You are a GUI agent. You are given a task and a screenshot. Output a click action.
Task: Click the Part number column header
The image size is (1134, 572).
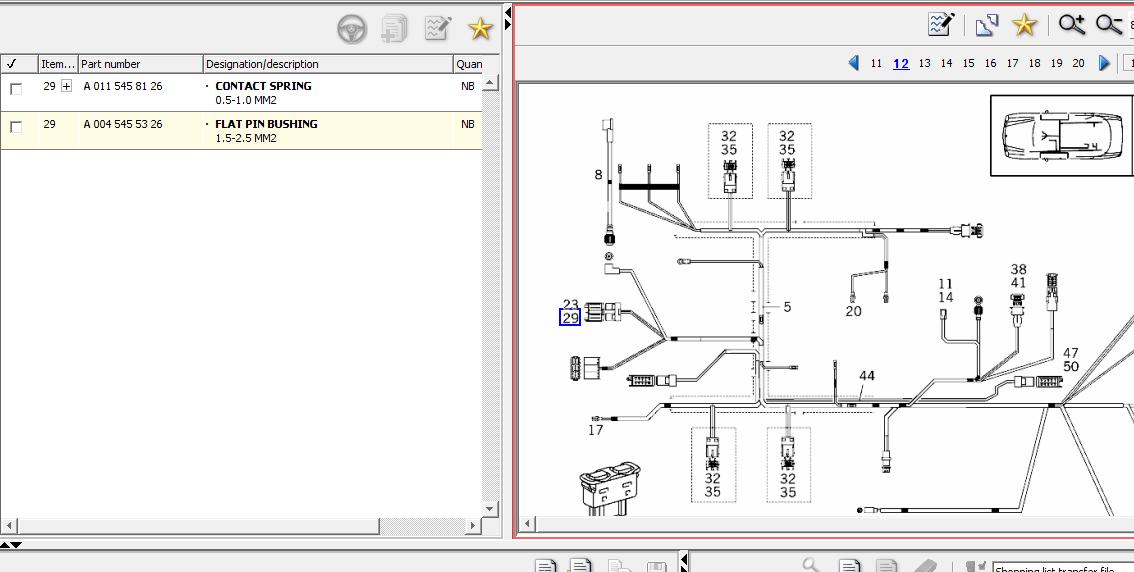pyautogui.click(x=140, y=64)
